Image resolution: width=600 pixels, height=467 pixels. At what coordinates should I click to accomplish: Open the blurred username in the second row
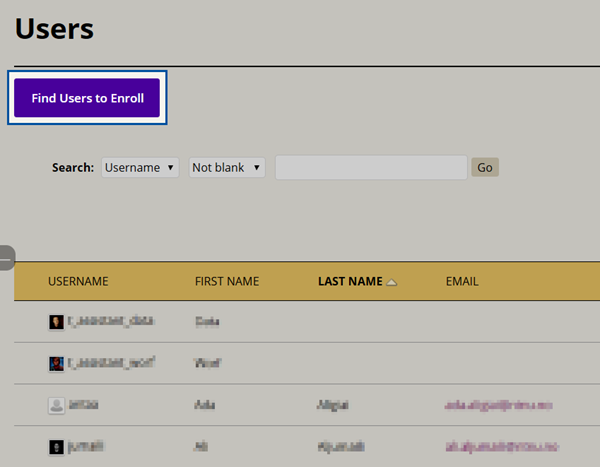coord(111,362)
